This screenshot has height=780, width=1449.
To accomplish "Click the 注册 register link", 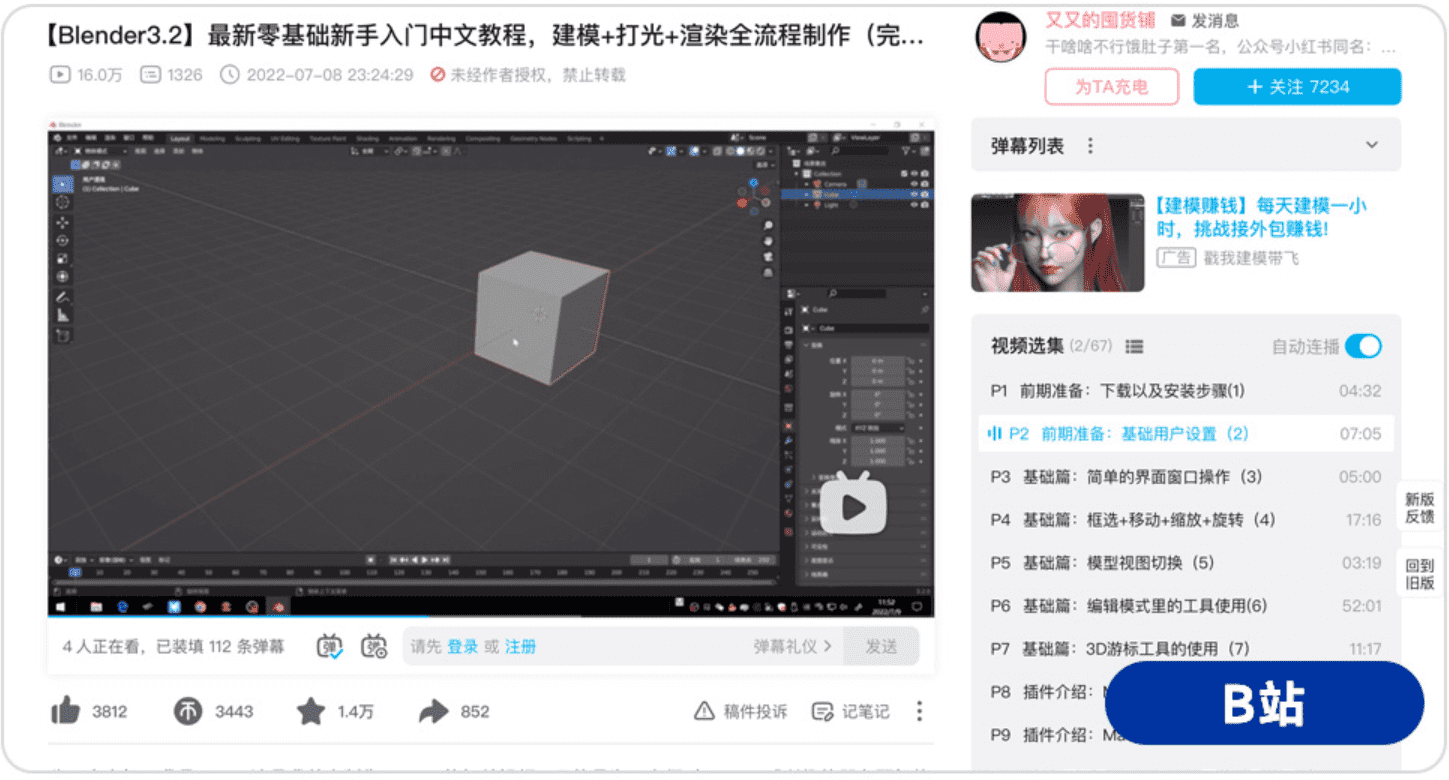I will click(x=520, y=646).
